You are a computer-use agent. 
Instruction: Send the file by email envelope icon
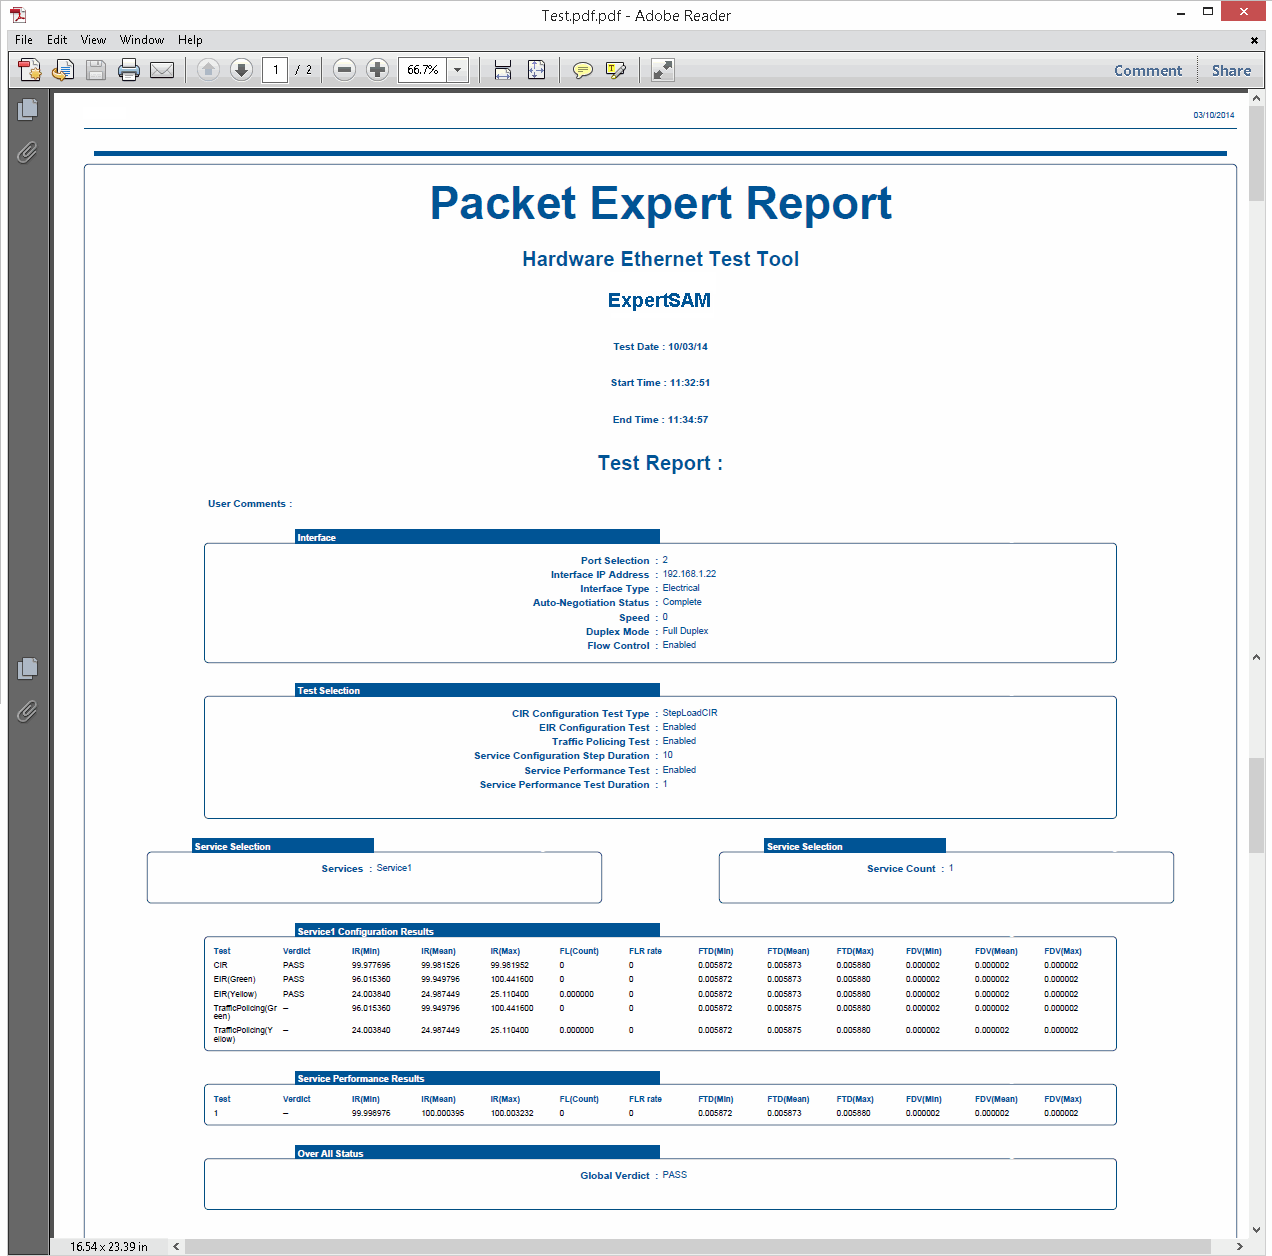pyautogui.click(x=162, y=70)
